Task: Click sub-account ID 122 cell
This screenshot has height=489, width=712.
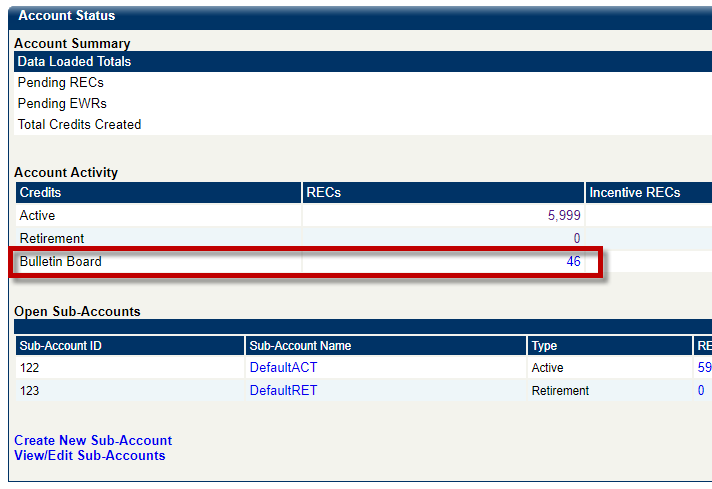Action: coord(30,368)
